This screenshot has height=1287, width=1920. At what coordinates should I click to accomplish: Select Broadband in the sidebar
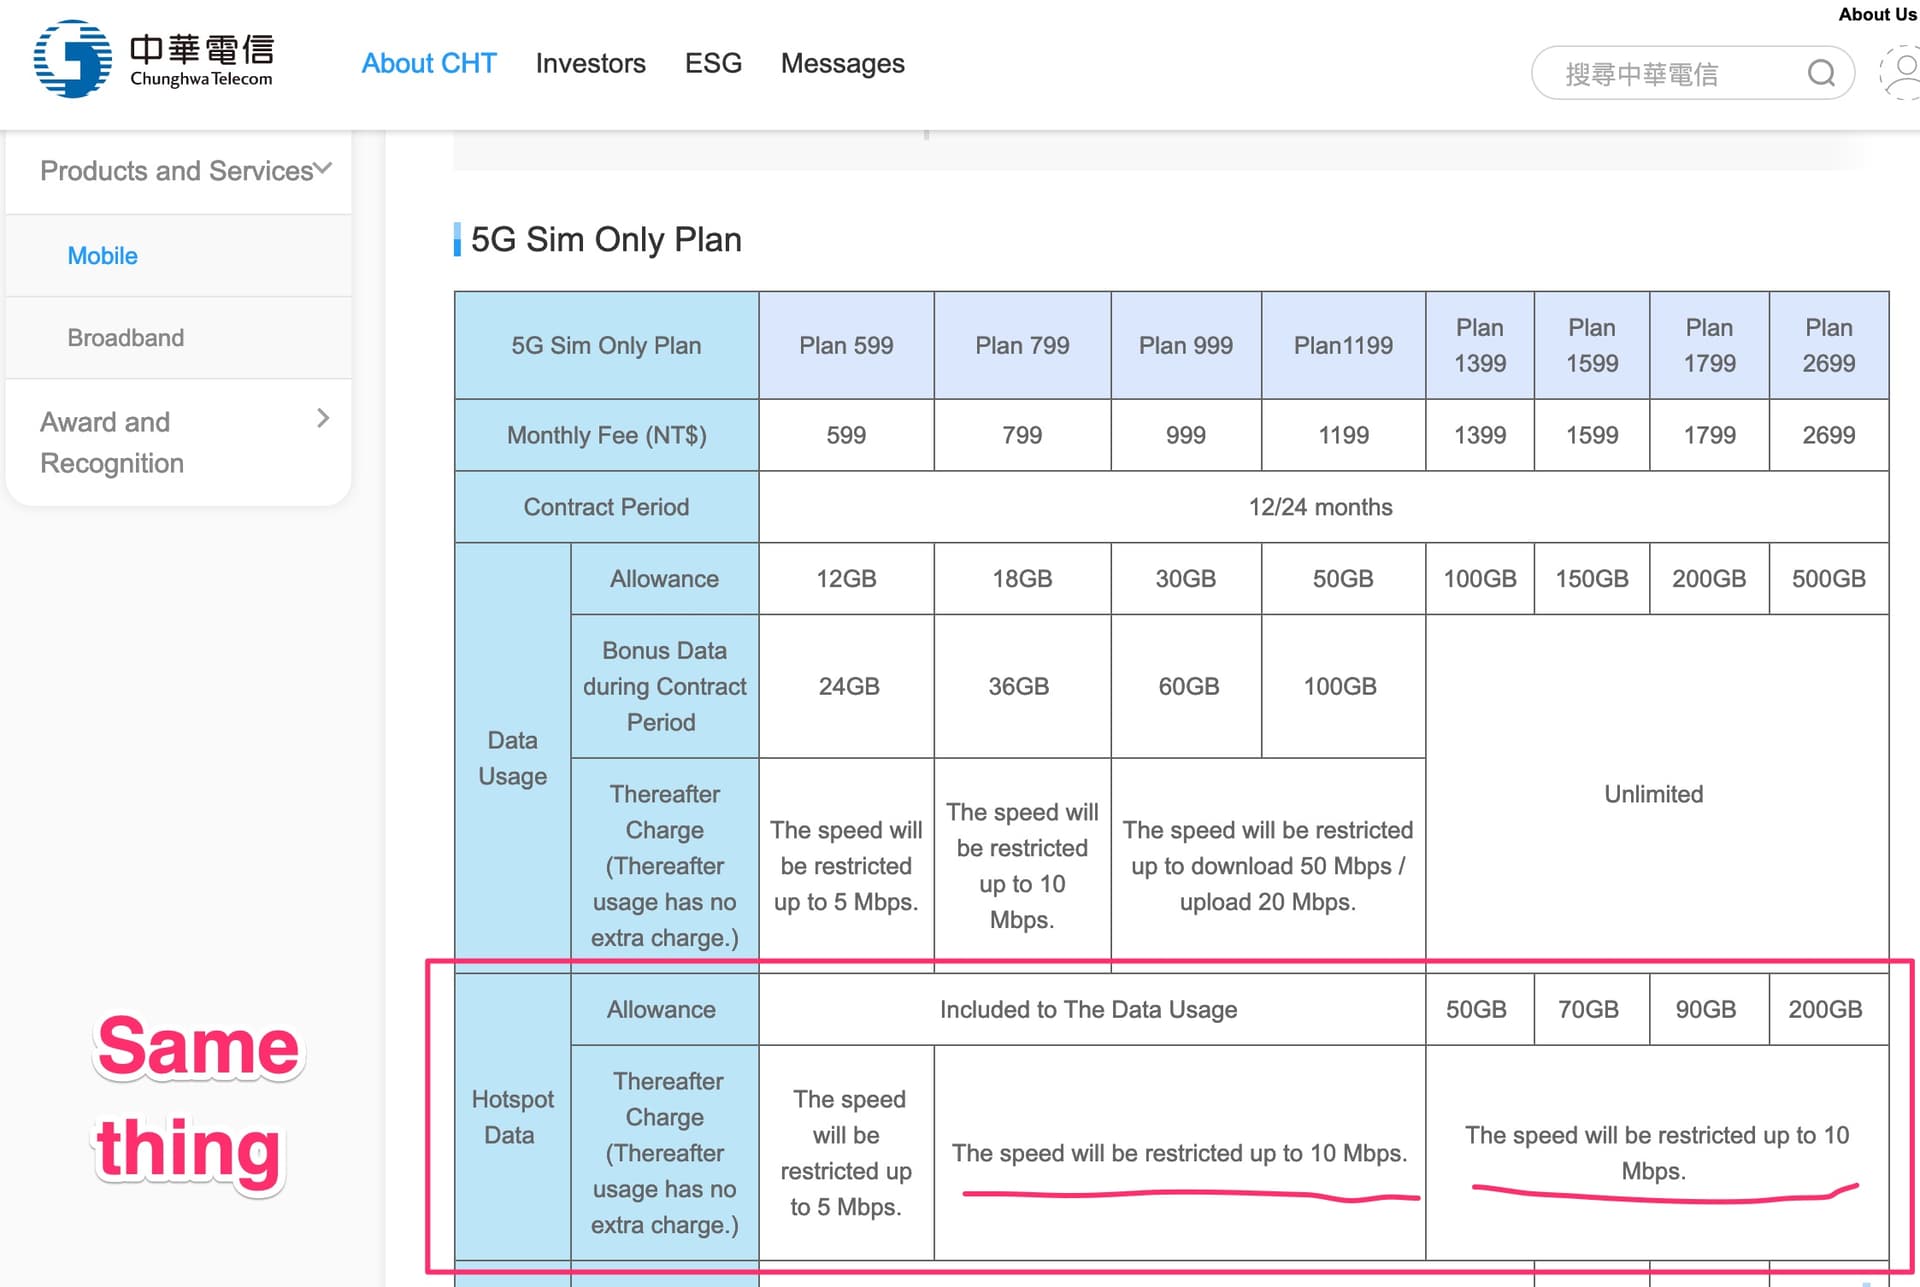(125, 338)
